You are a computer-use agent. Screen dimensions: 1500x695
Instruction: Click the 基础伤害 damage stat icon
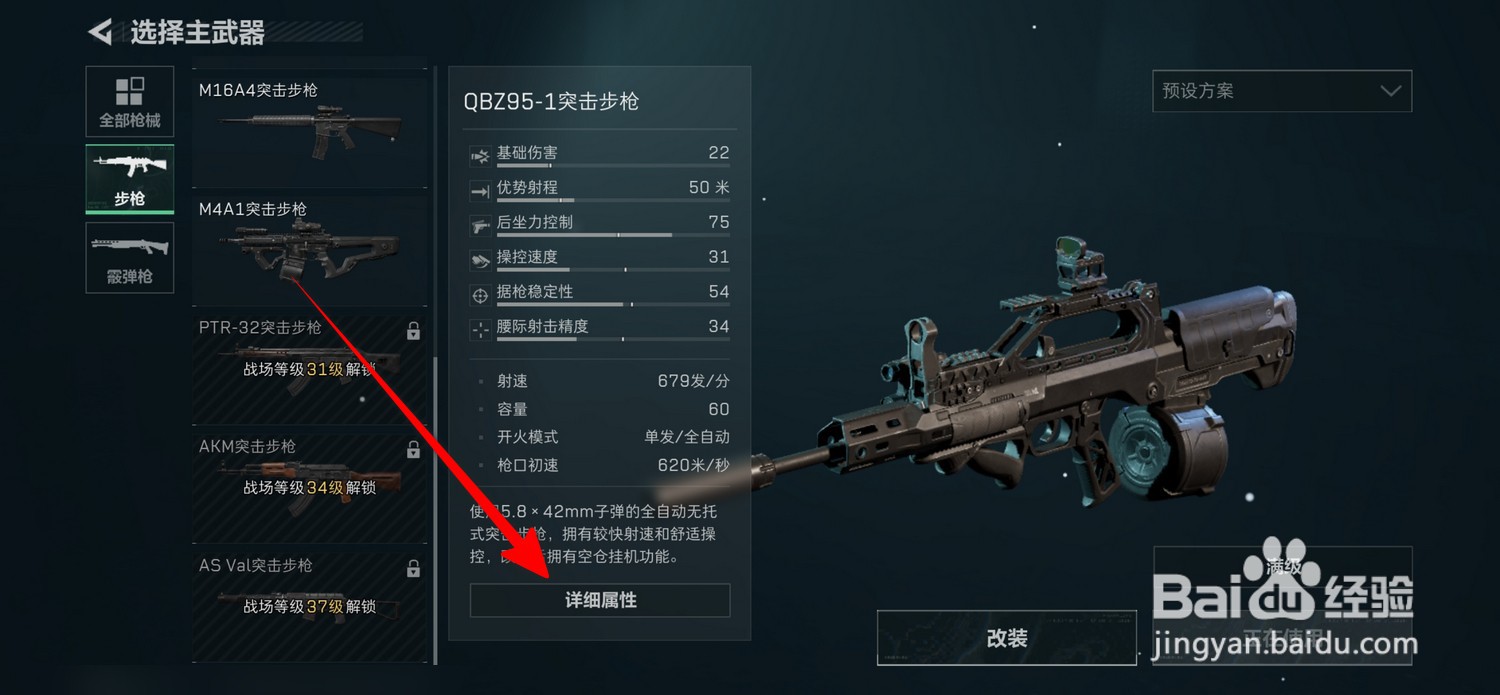click(480, 155)
